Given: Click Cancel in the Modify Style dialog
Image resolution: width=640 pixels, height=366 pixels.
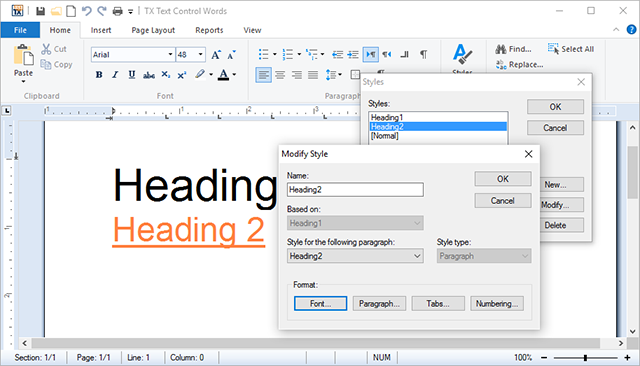Looking at the screenshot, I should point(503,201).
